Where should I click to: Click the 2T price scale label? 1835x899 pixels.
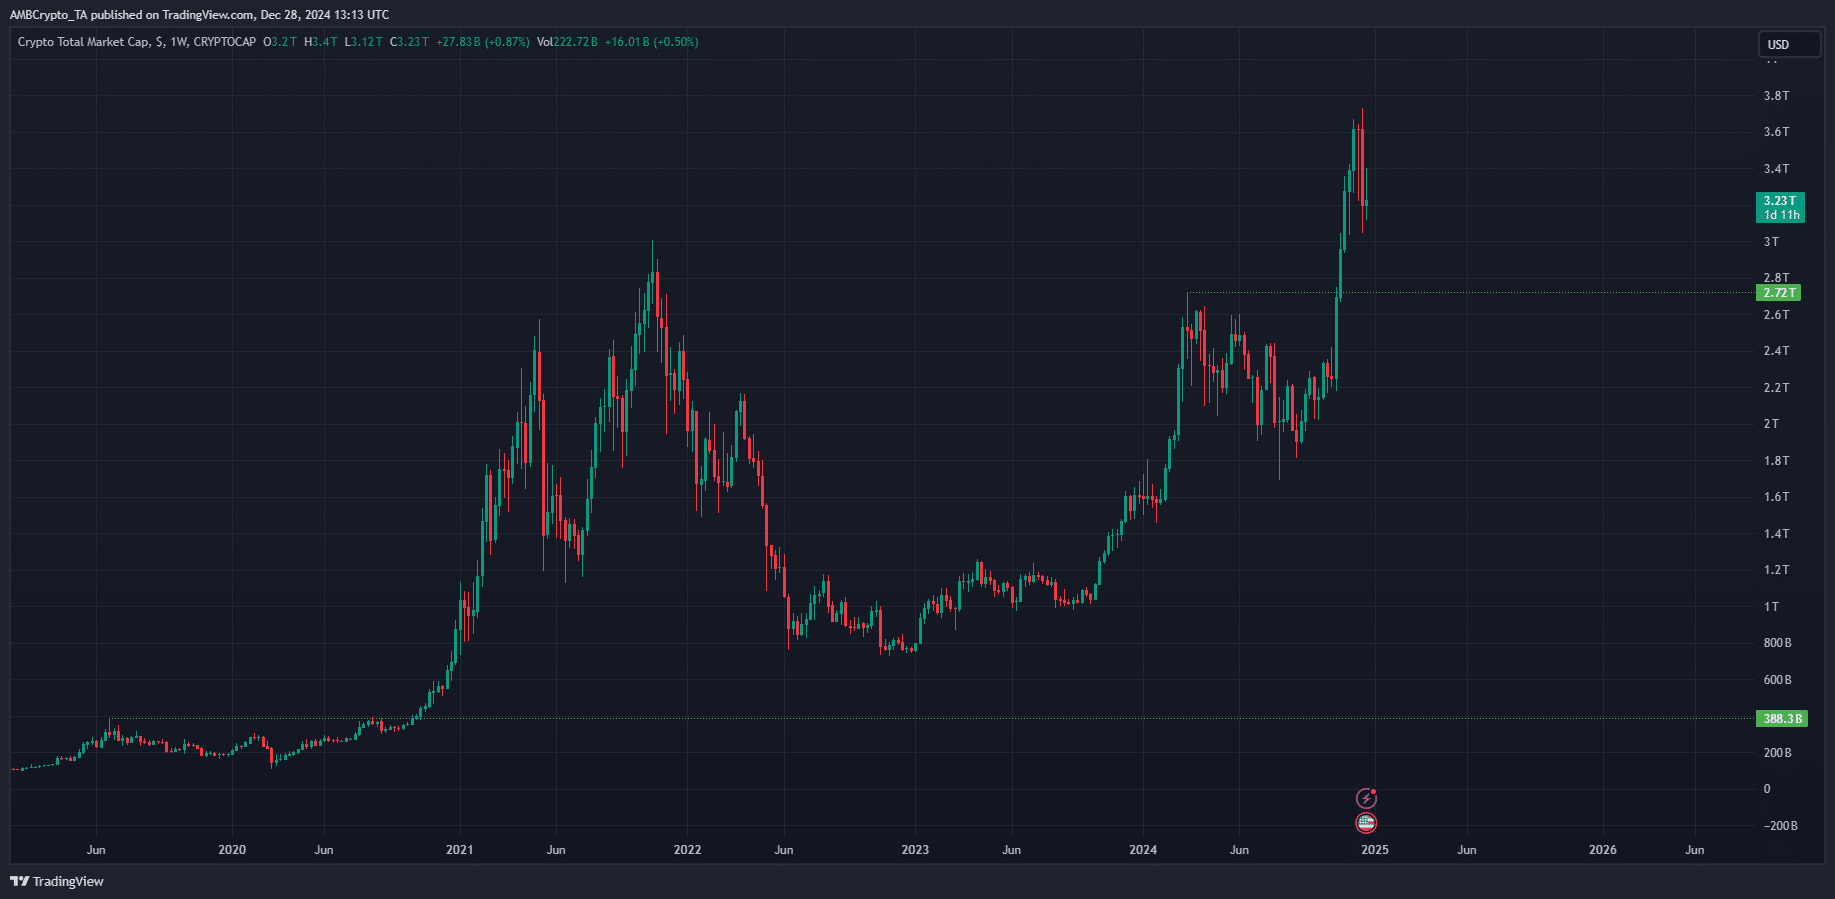(x=1771, y=424)
